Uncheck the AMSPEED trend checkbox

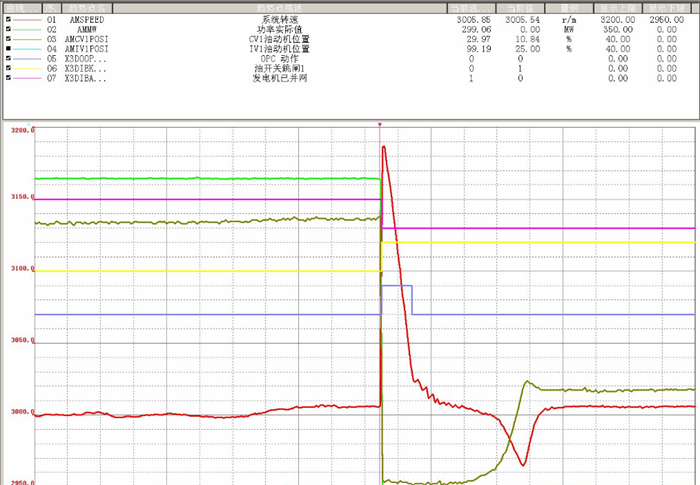(x=9, y=19)
